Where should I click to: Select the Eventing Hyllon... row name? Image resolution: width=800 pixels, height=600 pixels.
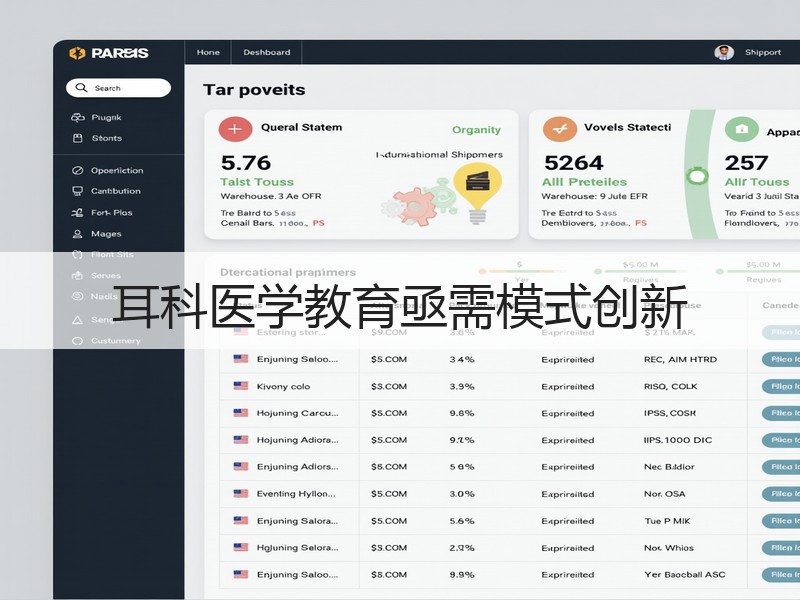[296, 494]
